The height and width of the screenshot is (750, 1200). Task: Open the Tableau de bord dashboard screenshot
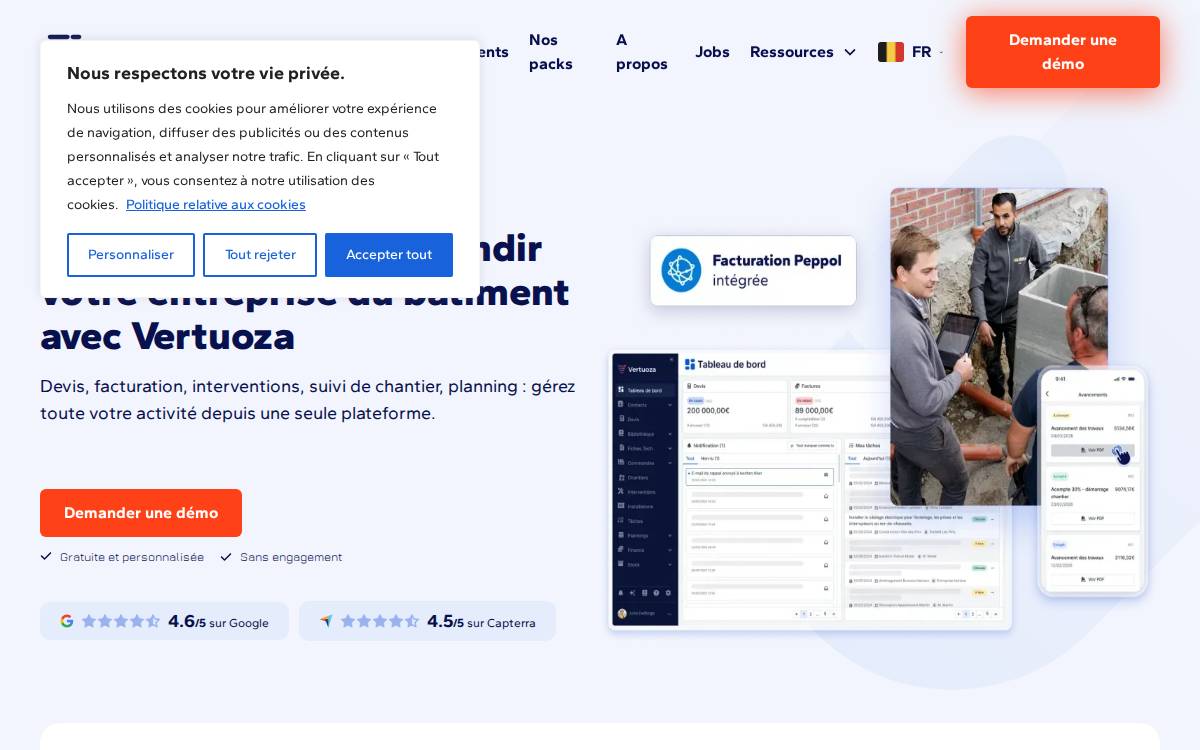pos(748,491)
